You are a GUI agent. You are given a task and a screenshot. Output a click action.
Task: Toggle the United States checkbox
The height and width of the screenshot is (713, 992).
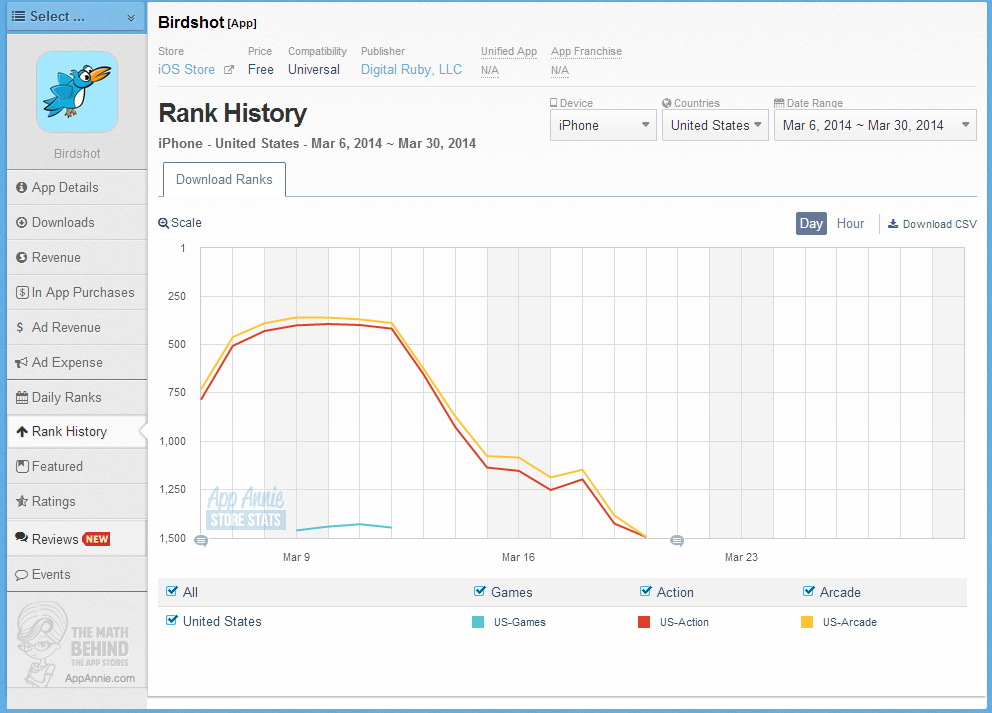(171, 620)
